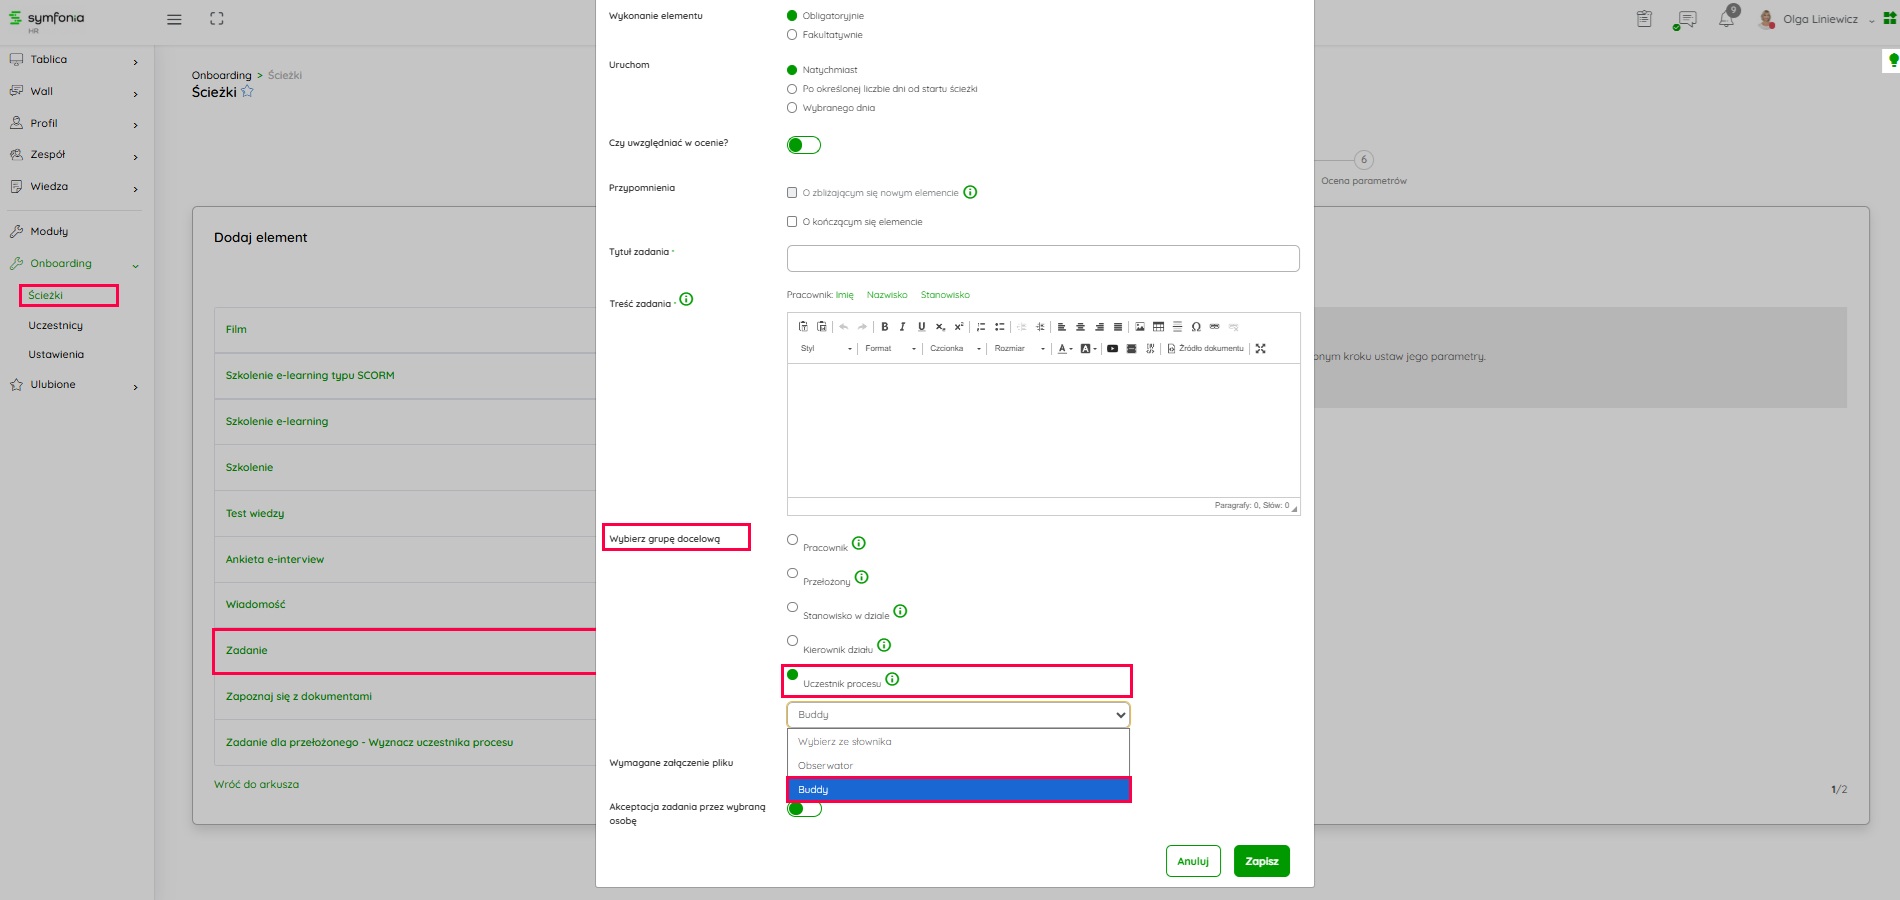Click the Zapisz button
This screenshot has width=1900, height=900.
tap(1261, 861)
